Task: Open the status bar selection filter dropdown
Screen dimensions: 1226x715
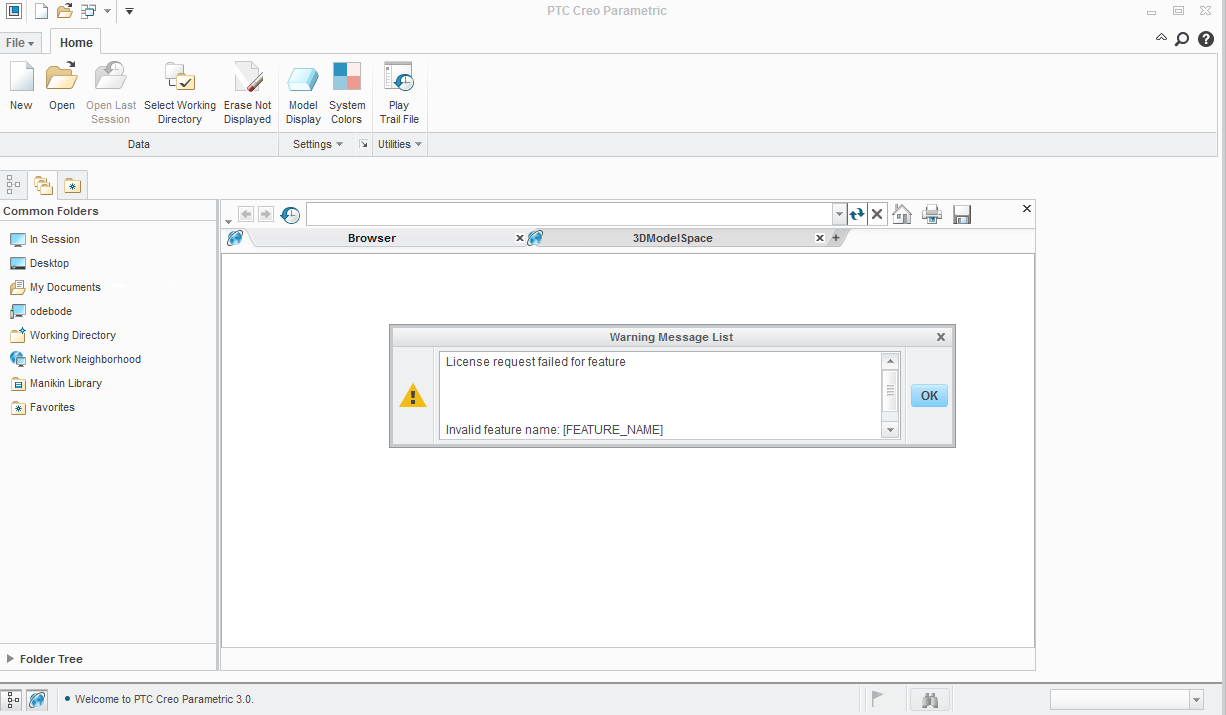Action: point(1196,700)
